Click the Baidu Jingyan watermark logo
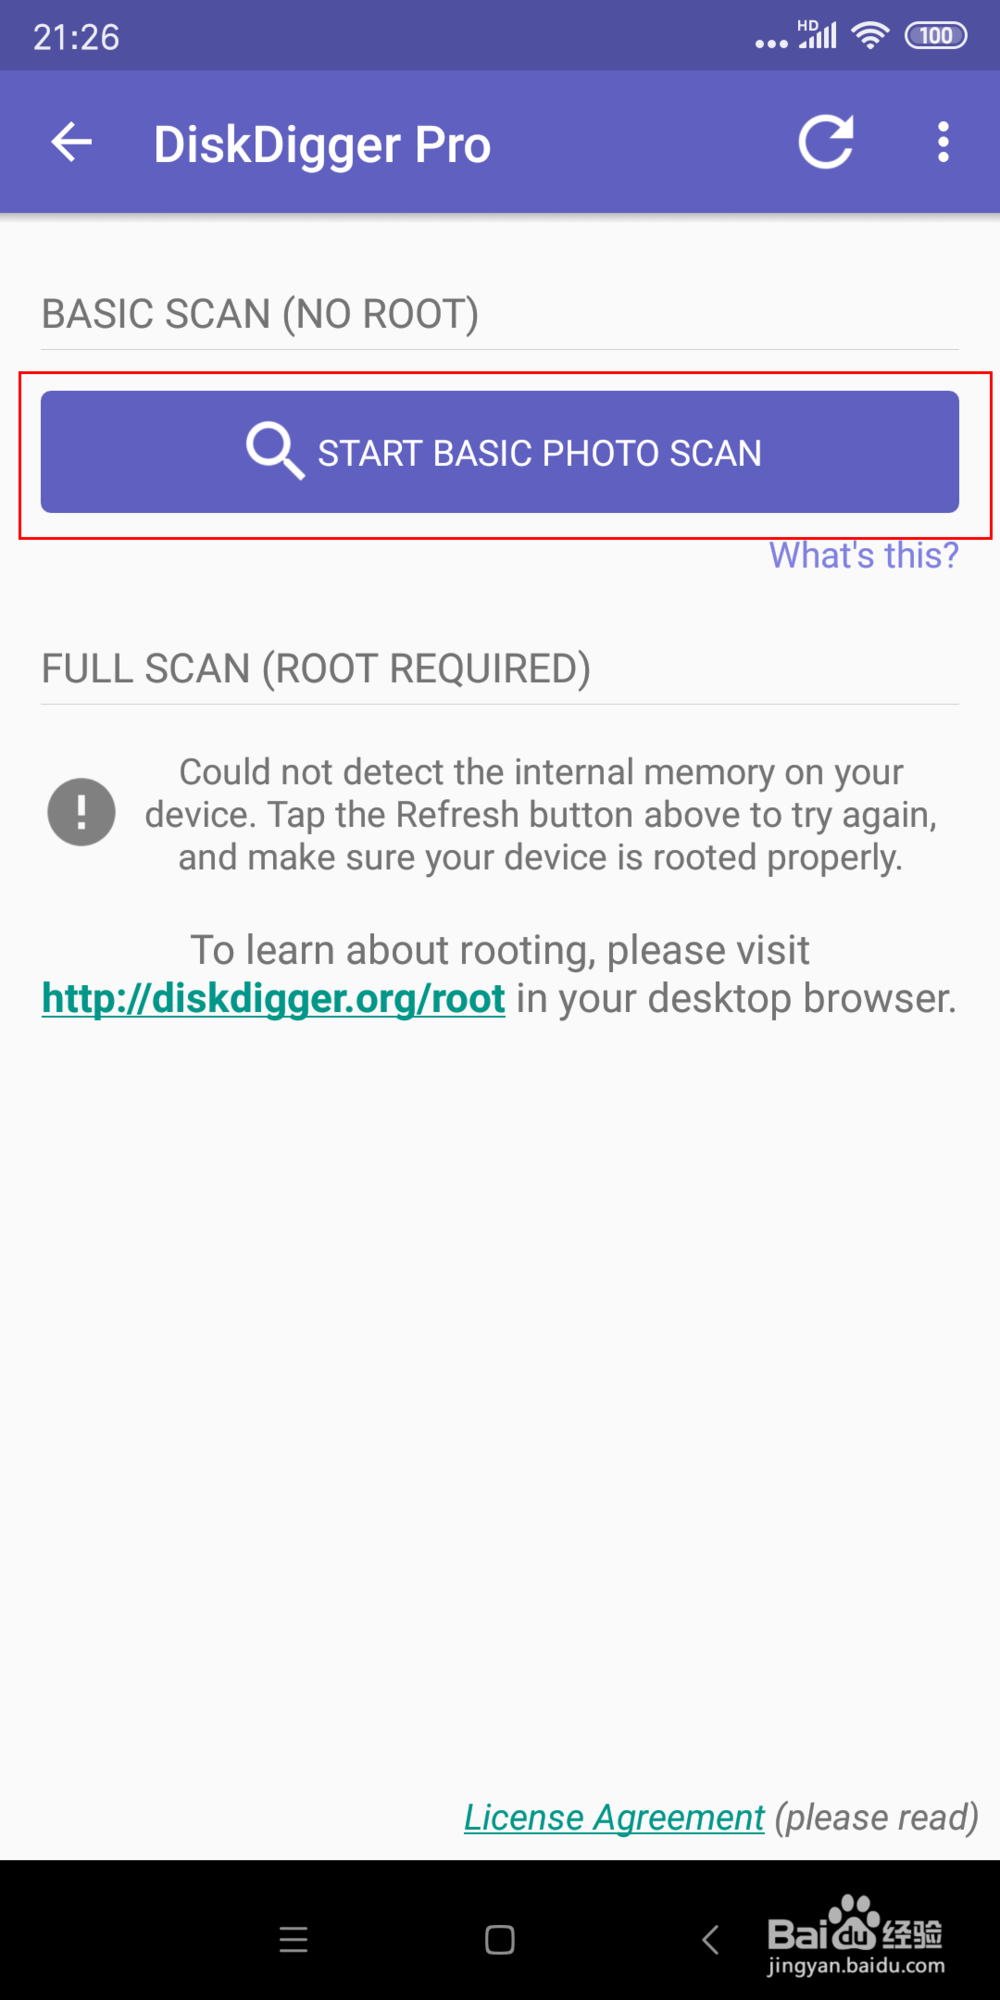 (x=856, y=1935)
